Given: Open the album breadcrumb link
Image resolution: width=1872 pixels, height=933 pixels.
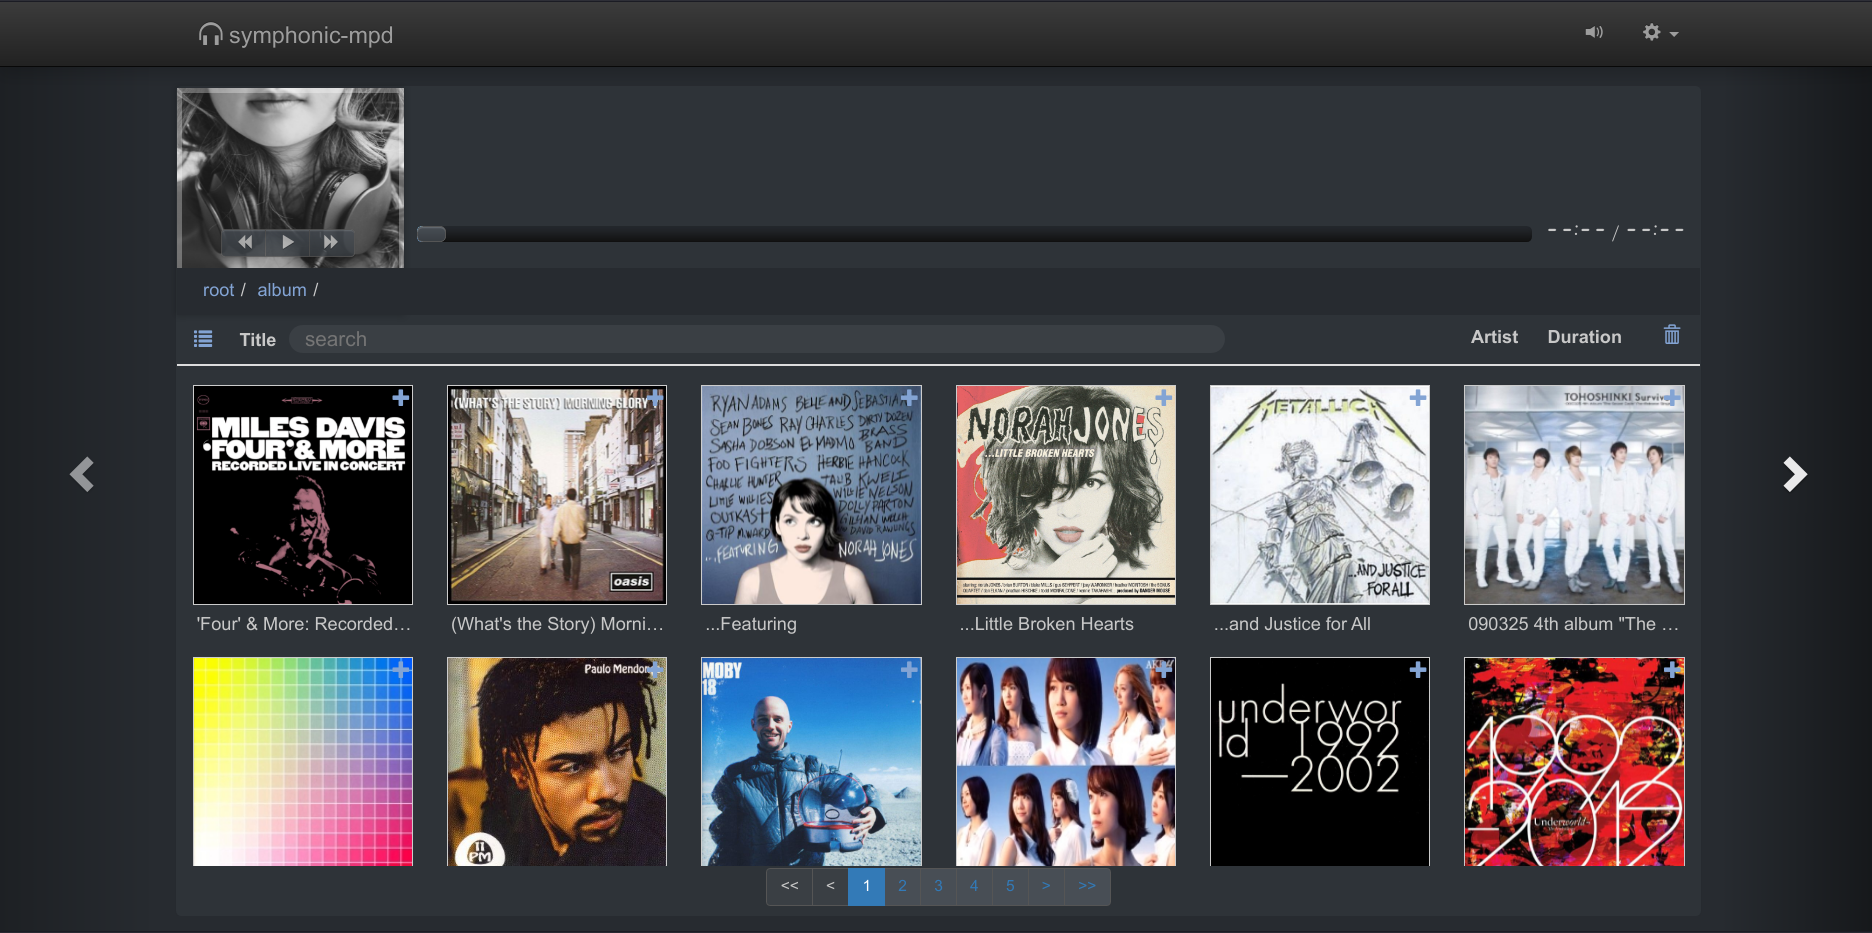Looking at the screenshot, I should click(x=282, y=290).
